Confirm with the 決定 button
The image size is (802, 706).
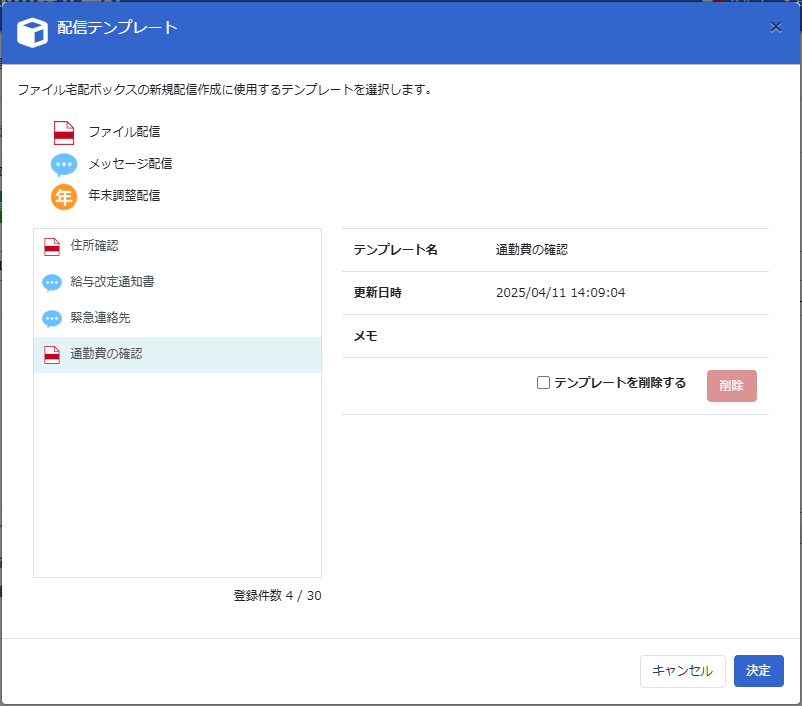[758, 671]
